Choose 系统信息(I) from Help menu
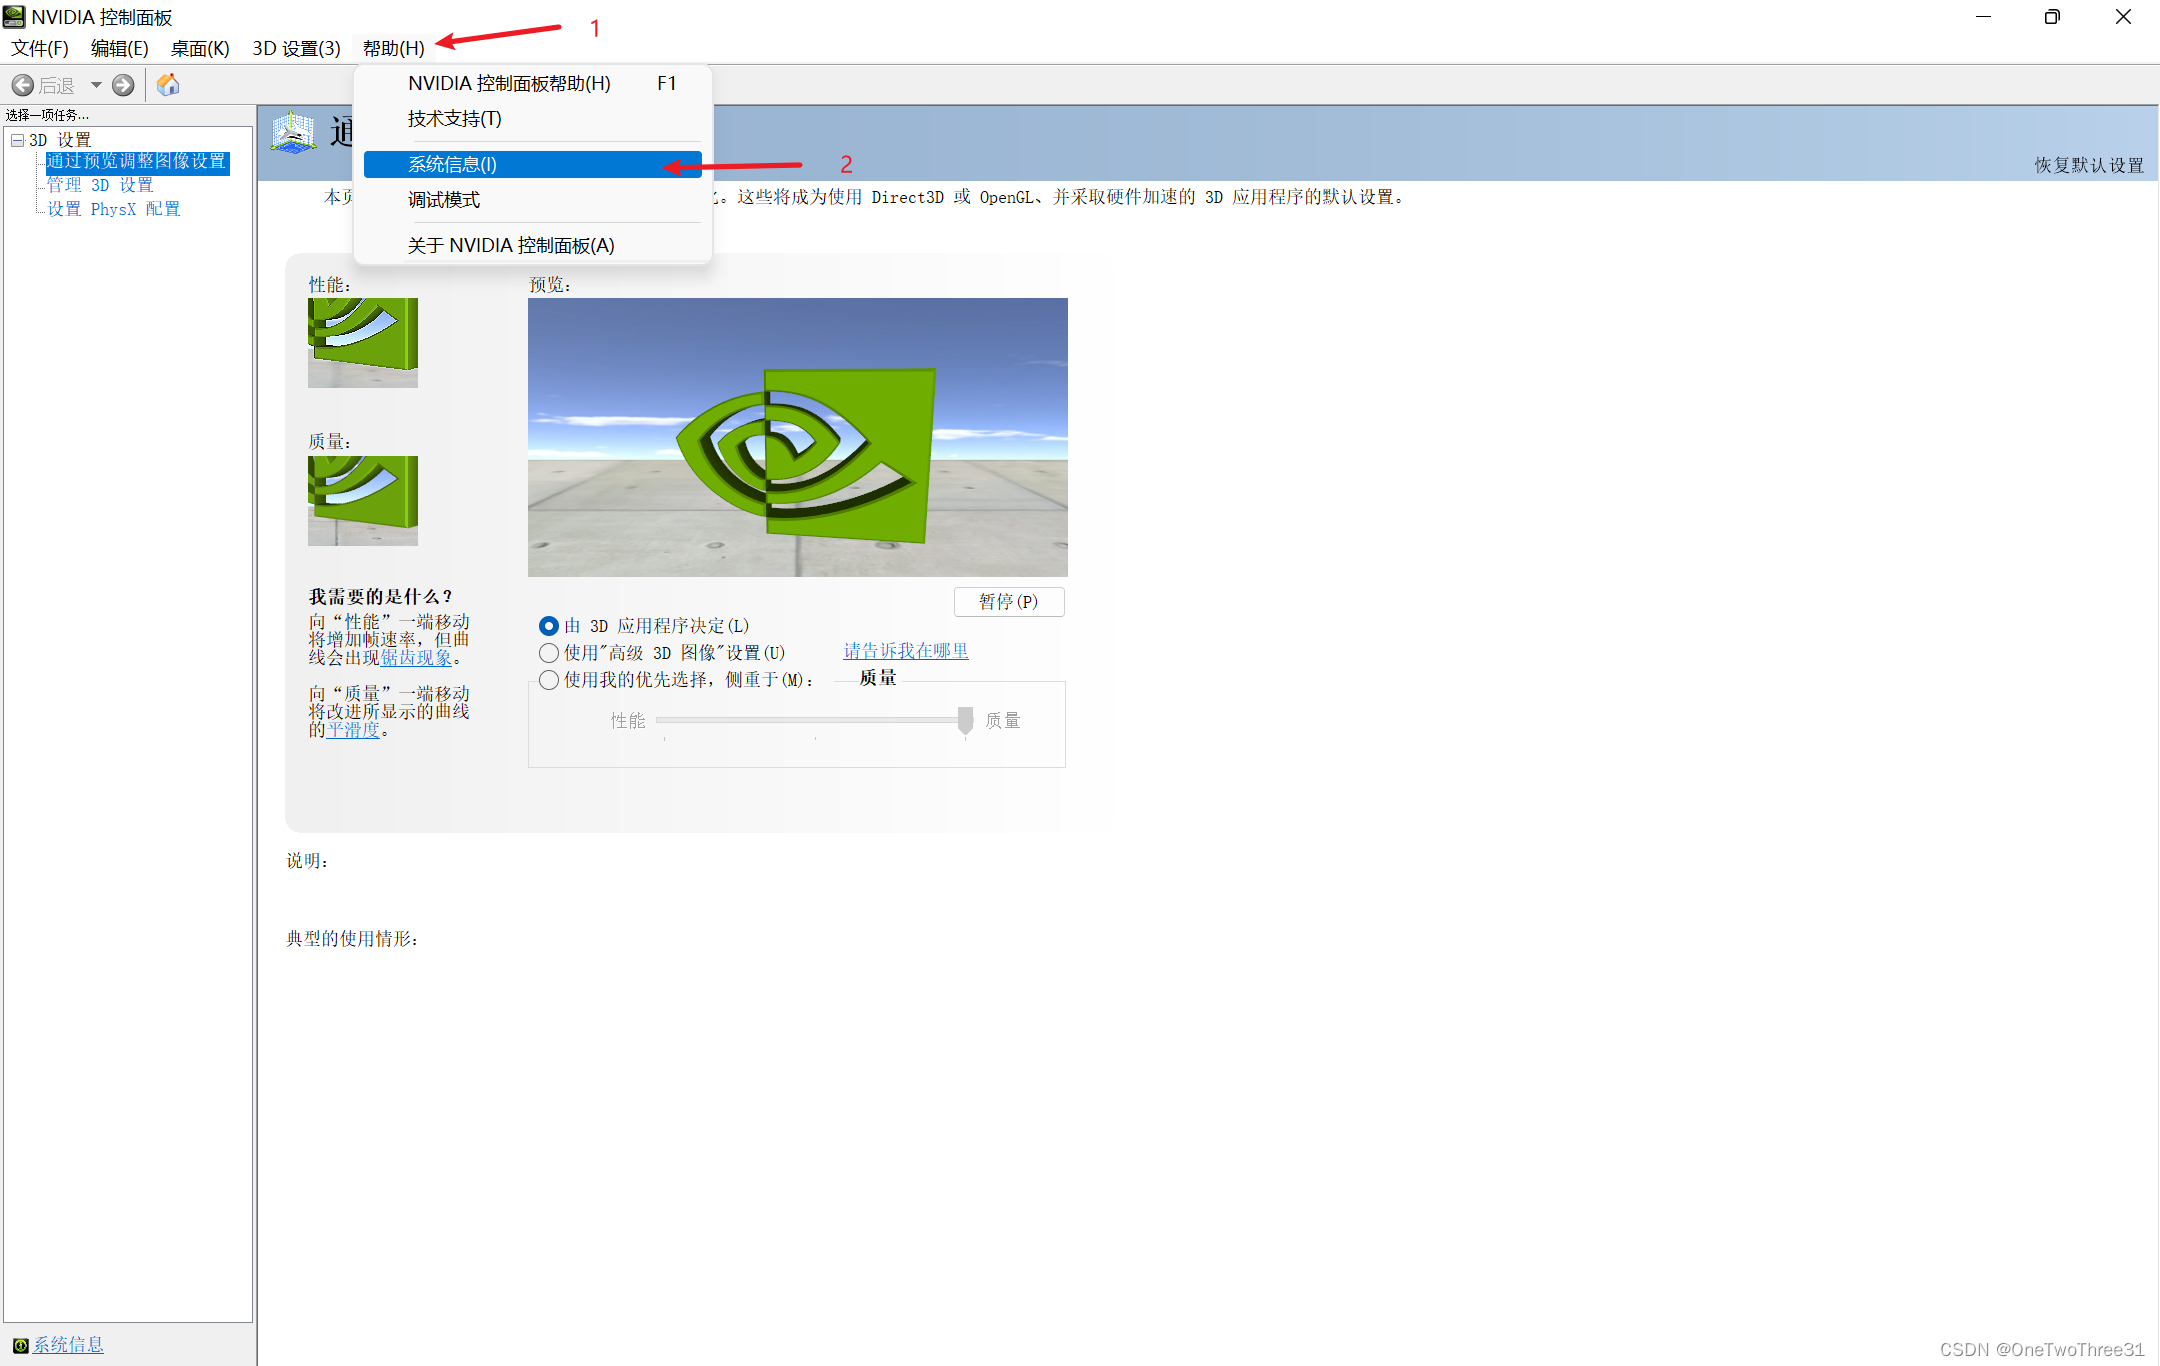 pos(452,164)
